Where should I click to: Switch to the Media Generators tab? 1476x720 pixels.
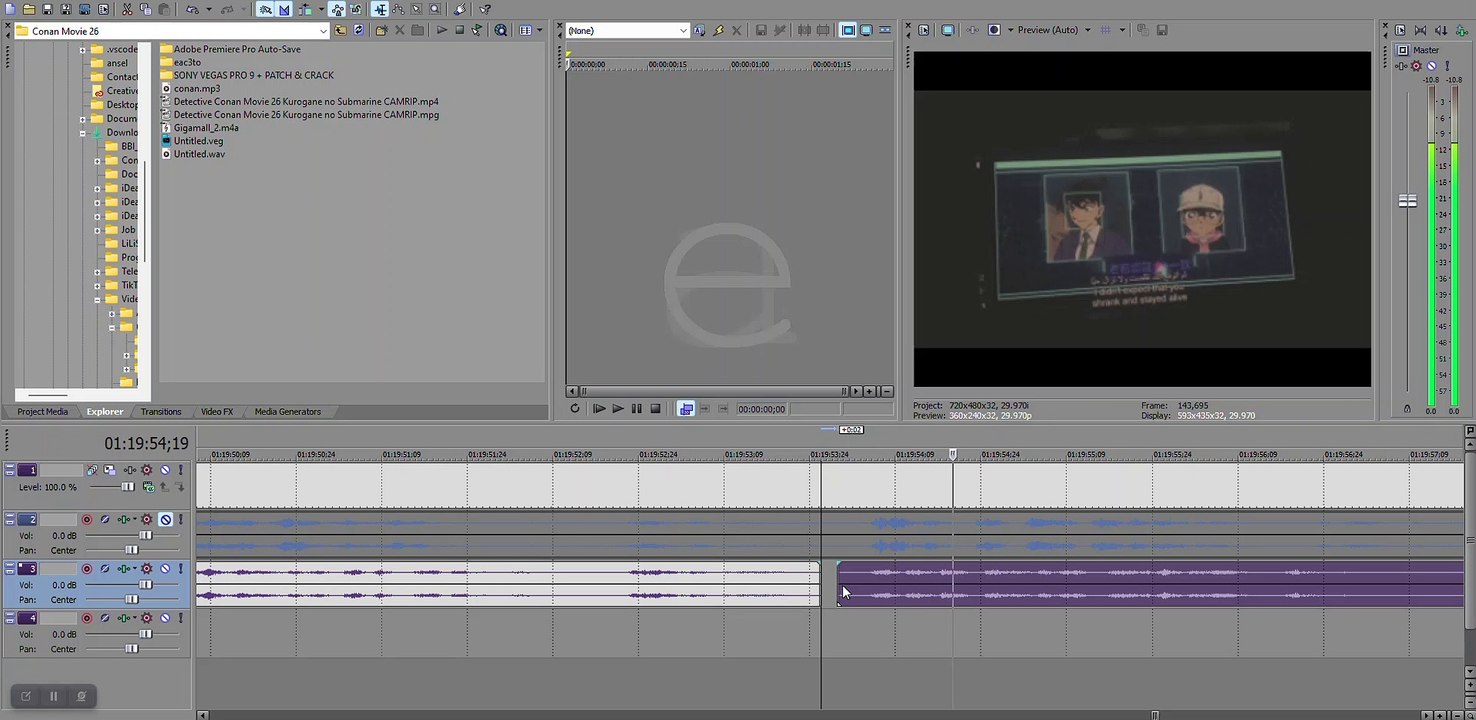tap(288, 412)
